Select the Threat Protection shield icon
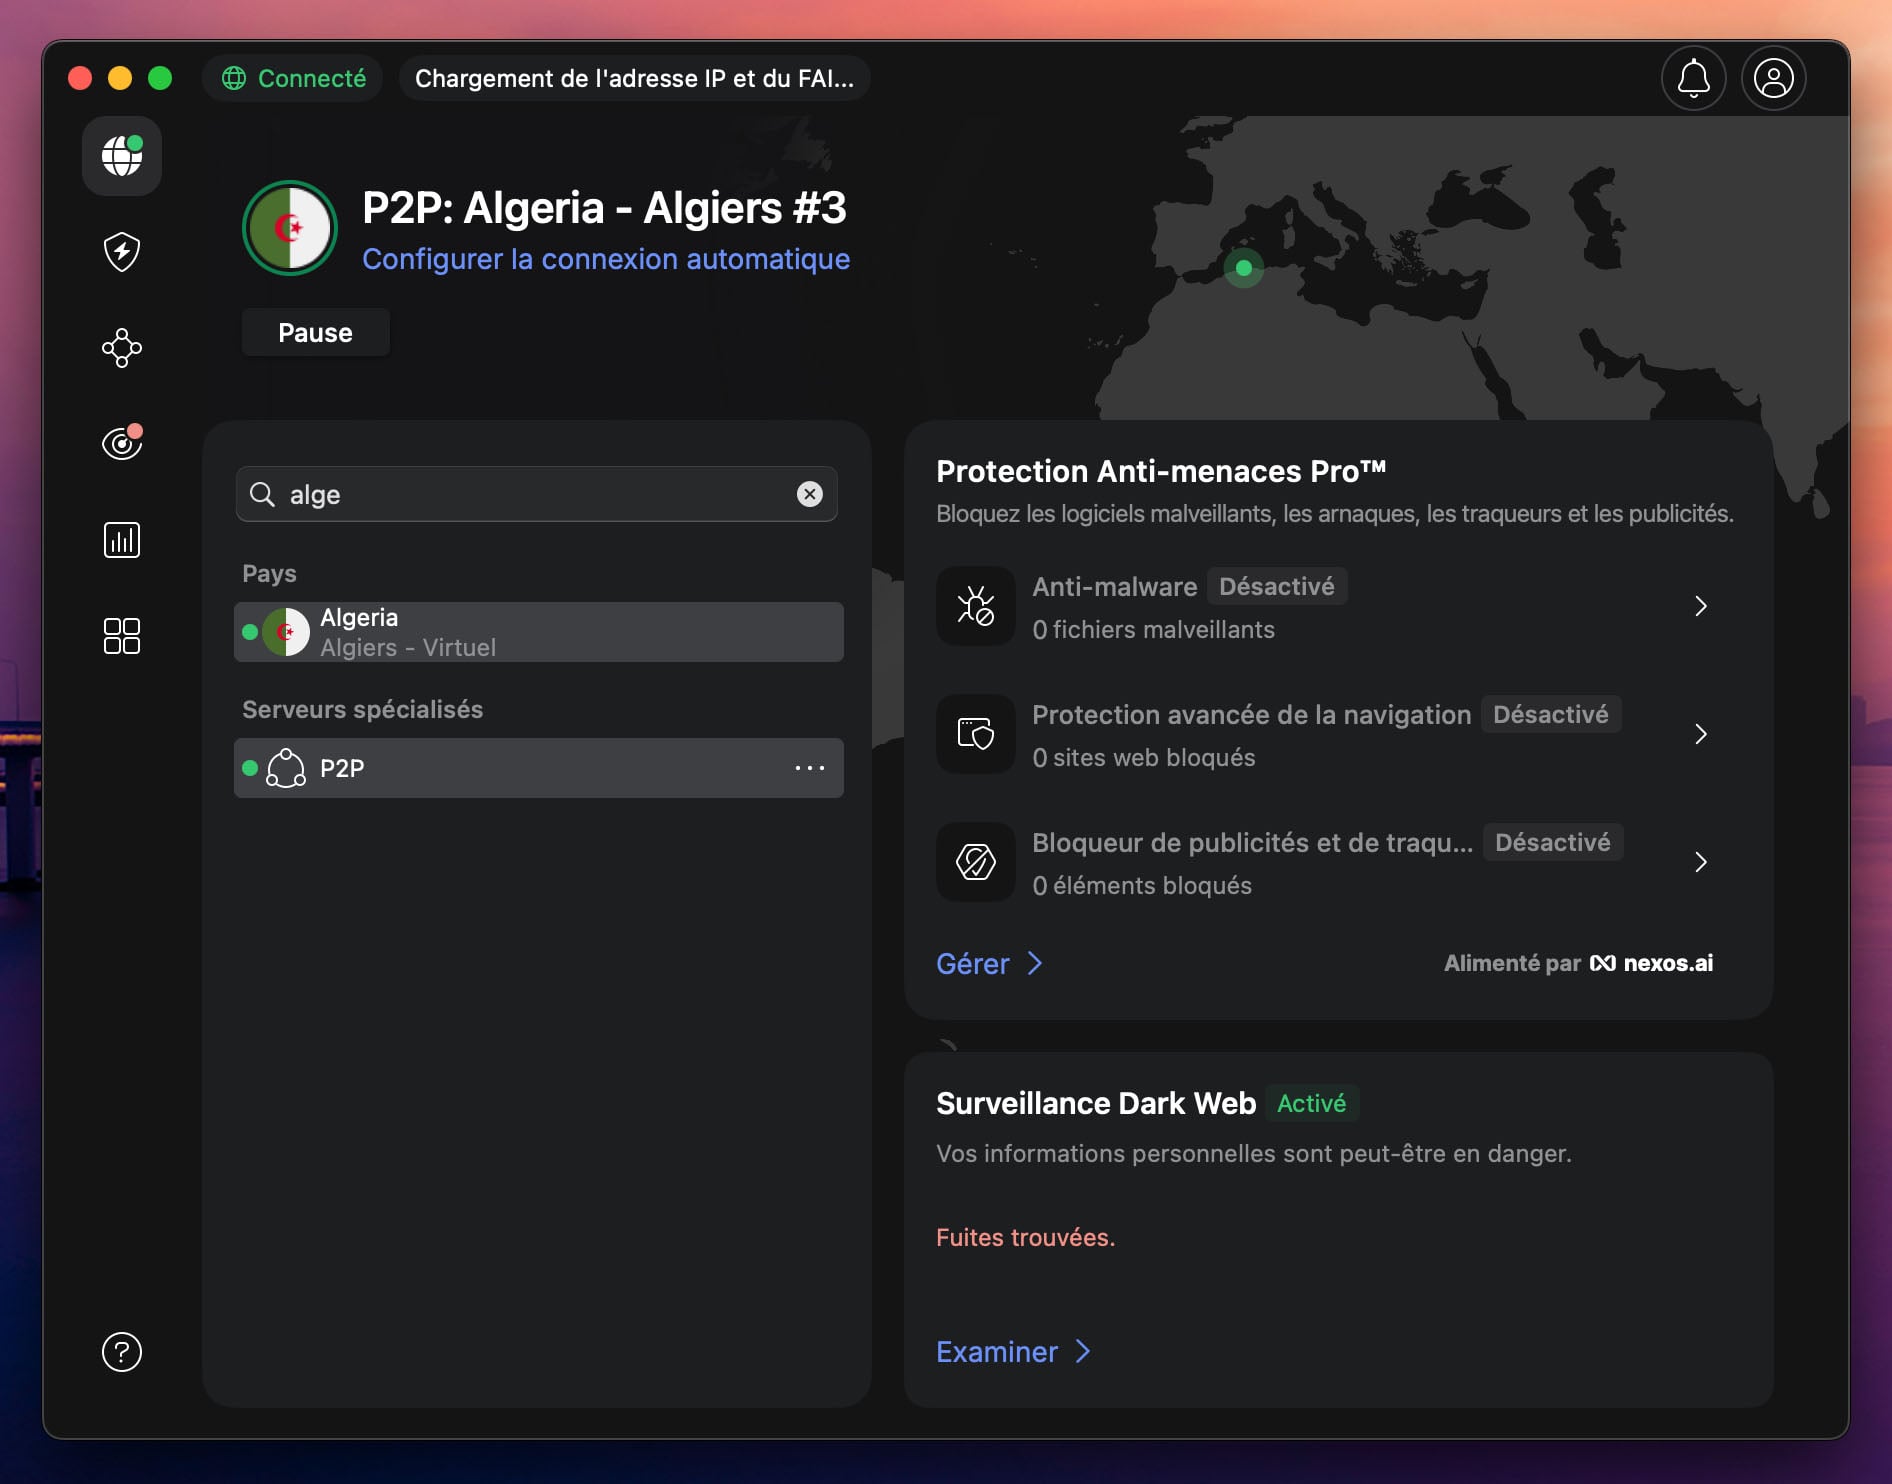This screenshot has width=1892, height=1484. pos(121,252)
